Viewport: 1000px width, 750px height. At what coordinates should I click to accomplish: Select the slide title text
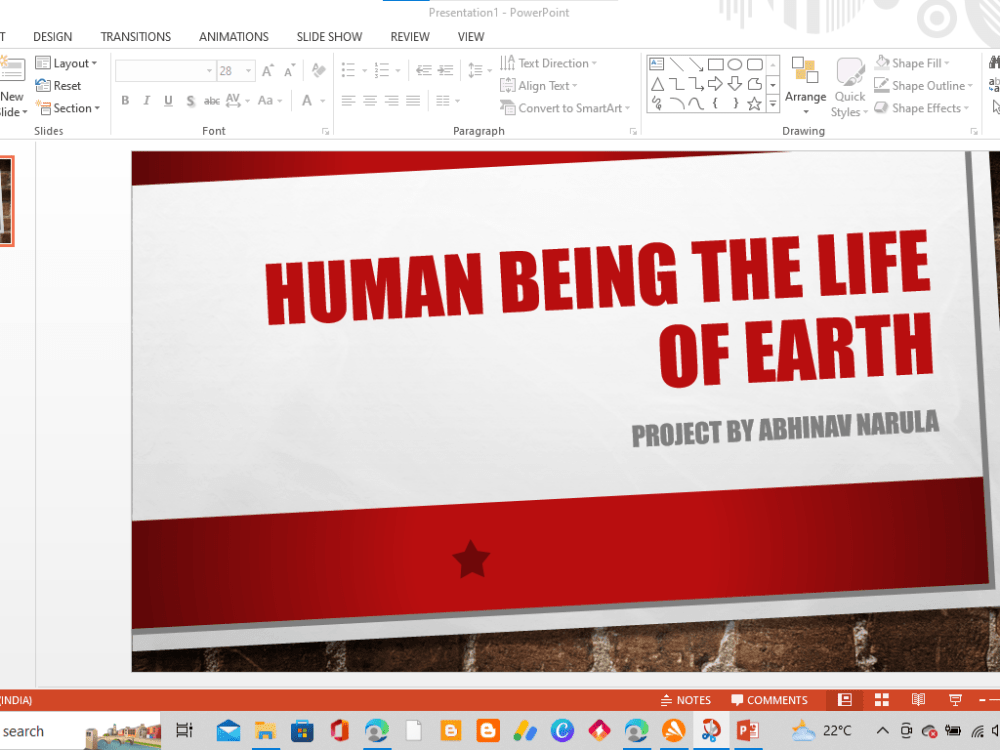(x=599, y=309)
